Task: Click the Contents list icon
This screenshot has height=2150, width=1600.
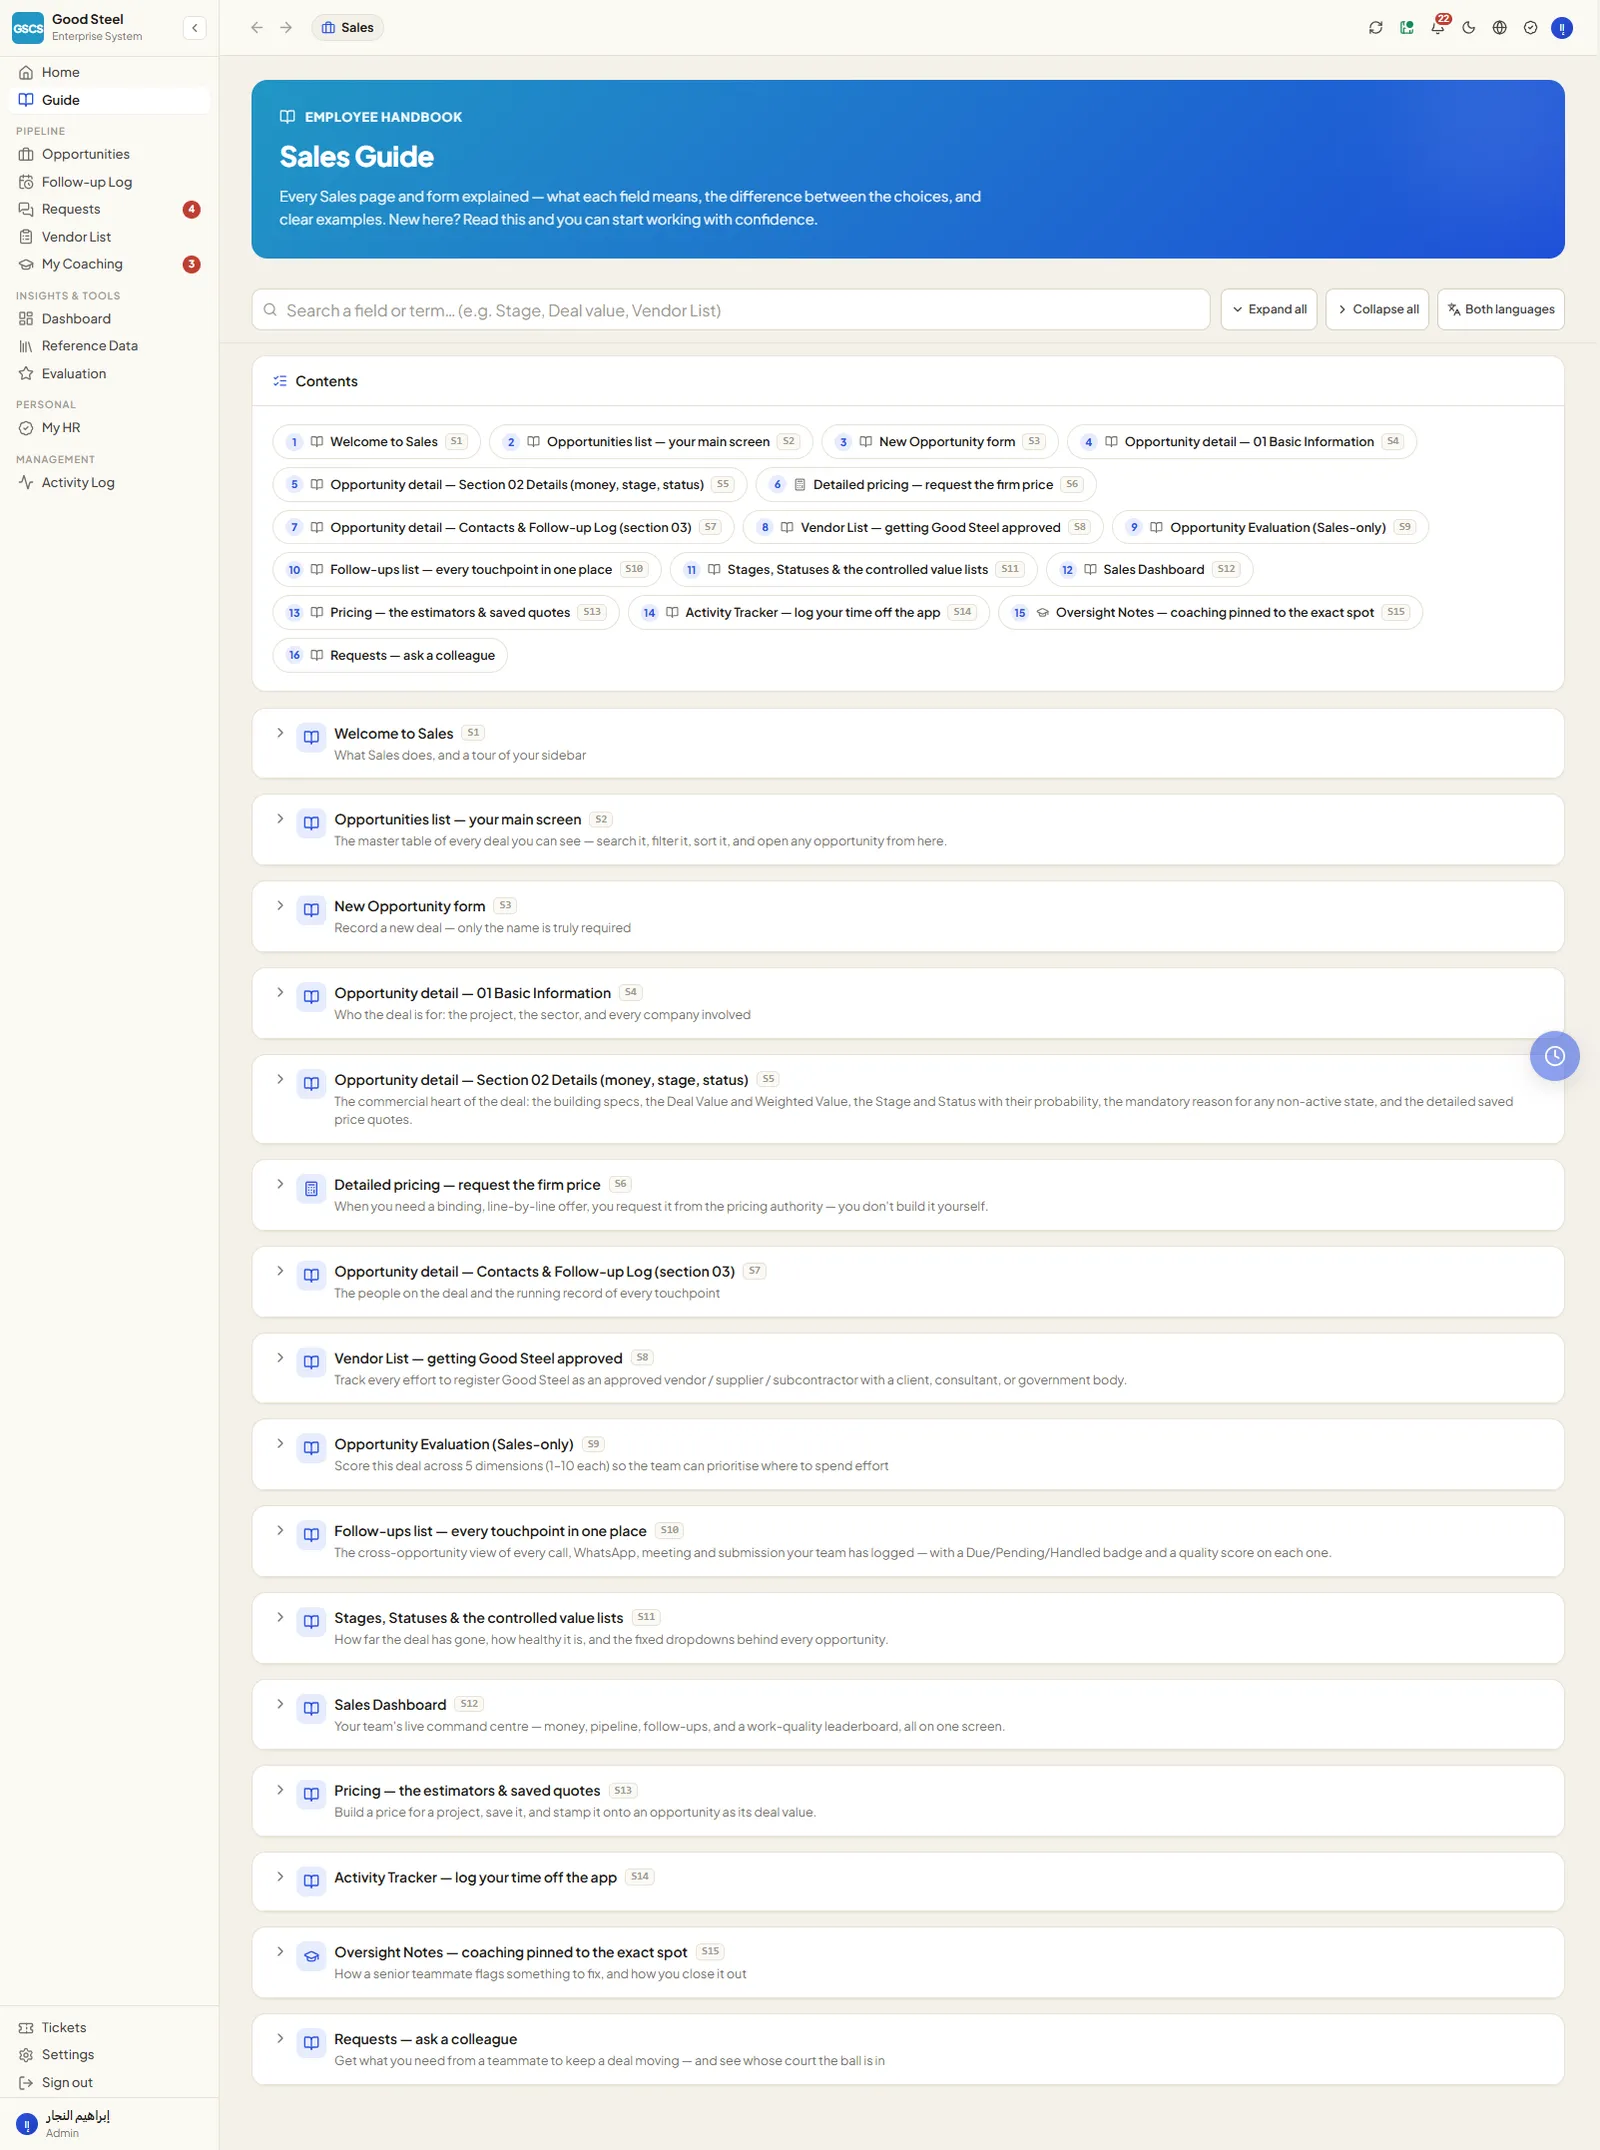Action: click(280, 381)
